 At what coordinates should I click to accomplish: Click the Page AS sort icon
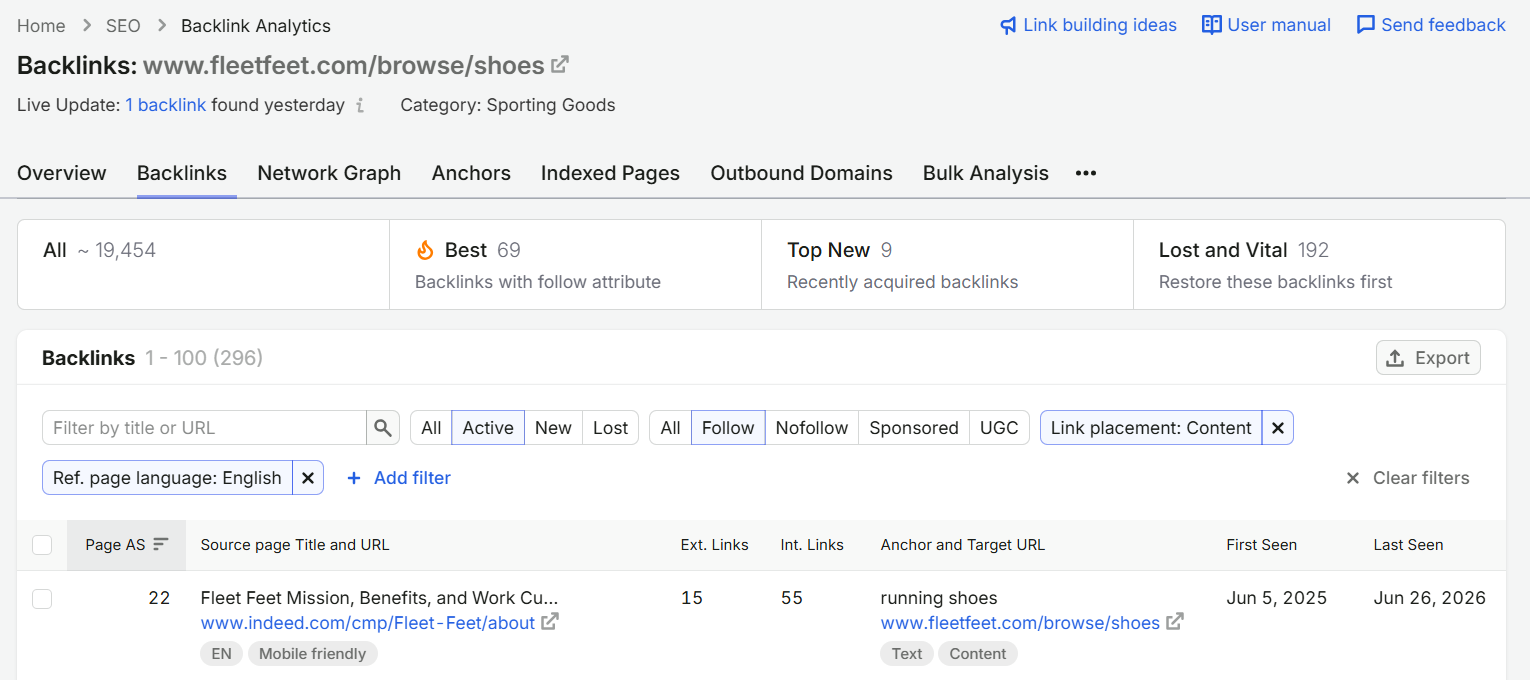[161, 545]
